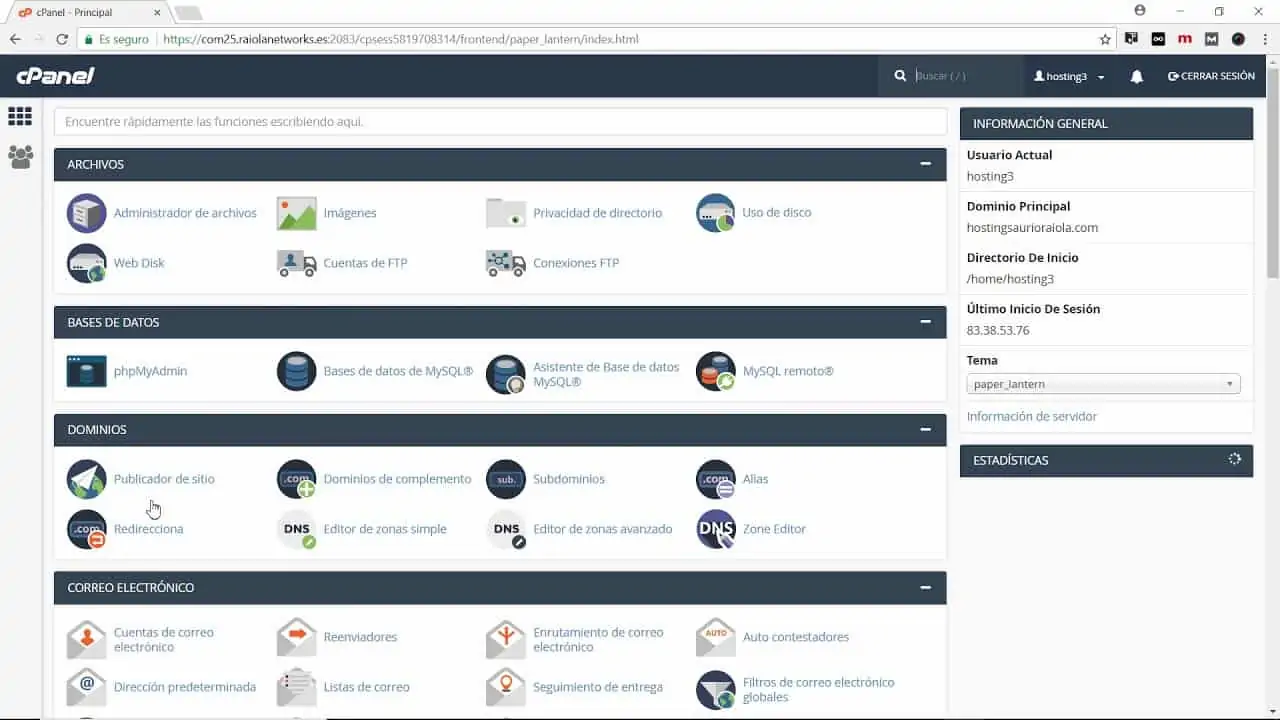The height and width of the screenshot is (720, 1280).
Task: Open the Chrome menu button
Action: [1265, 39]
